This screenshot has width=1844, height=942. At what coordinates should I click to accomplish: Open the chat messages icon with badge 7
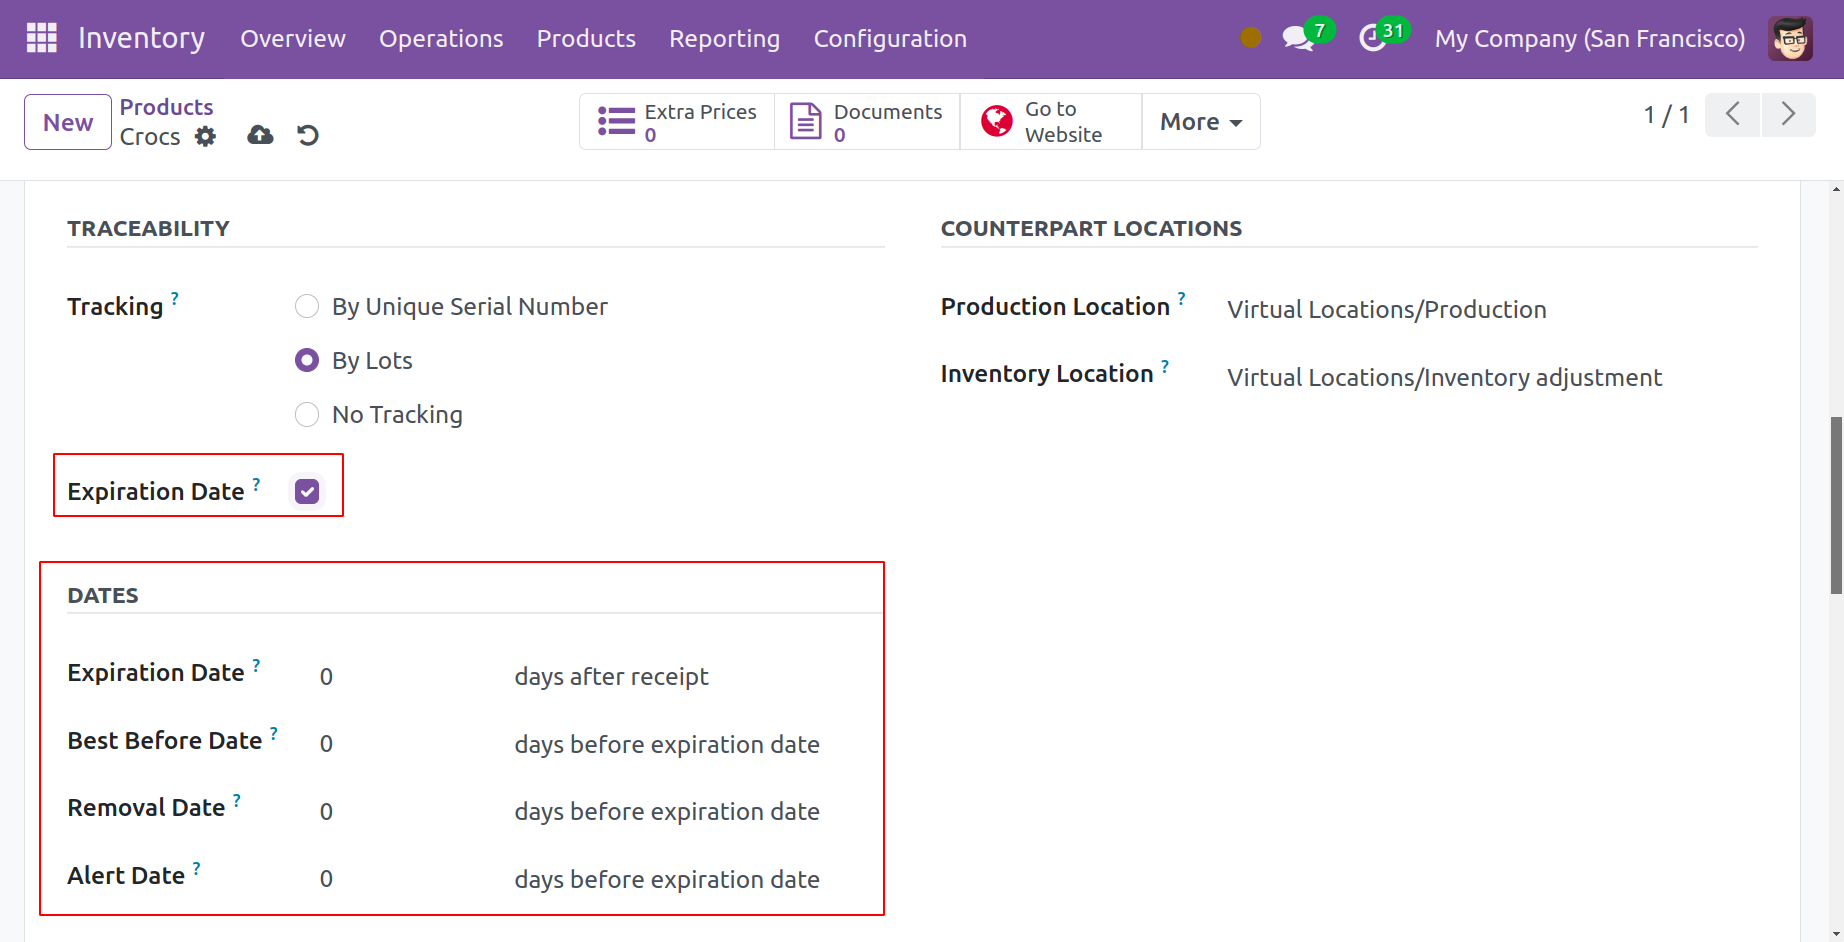(x=1297, y=39)
